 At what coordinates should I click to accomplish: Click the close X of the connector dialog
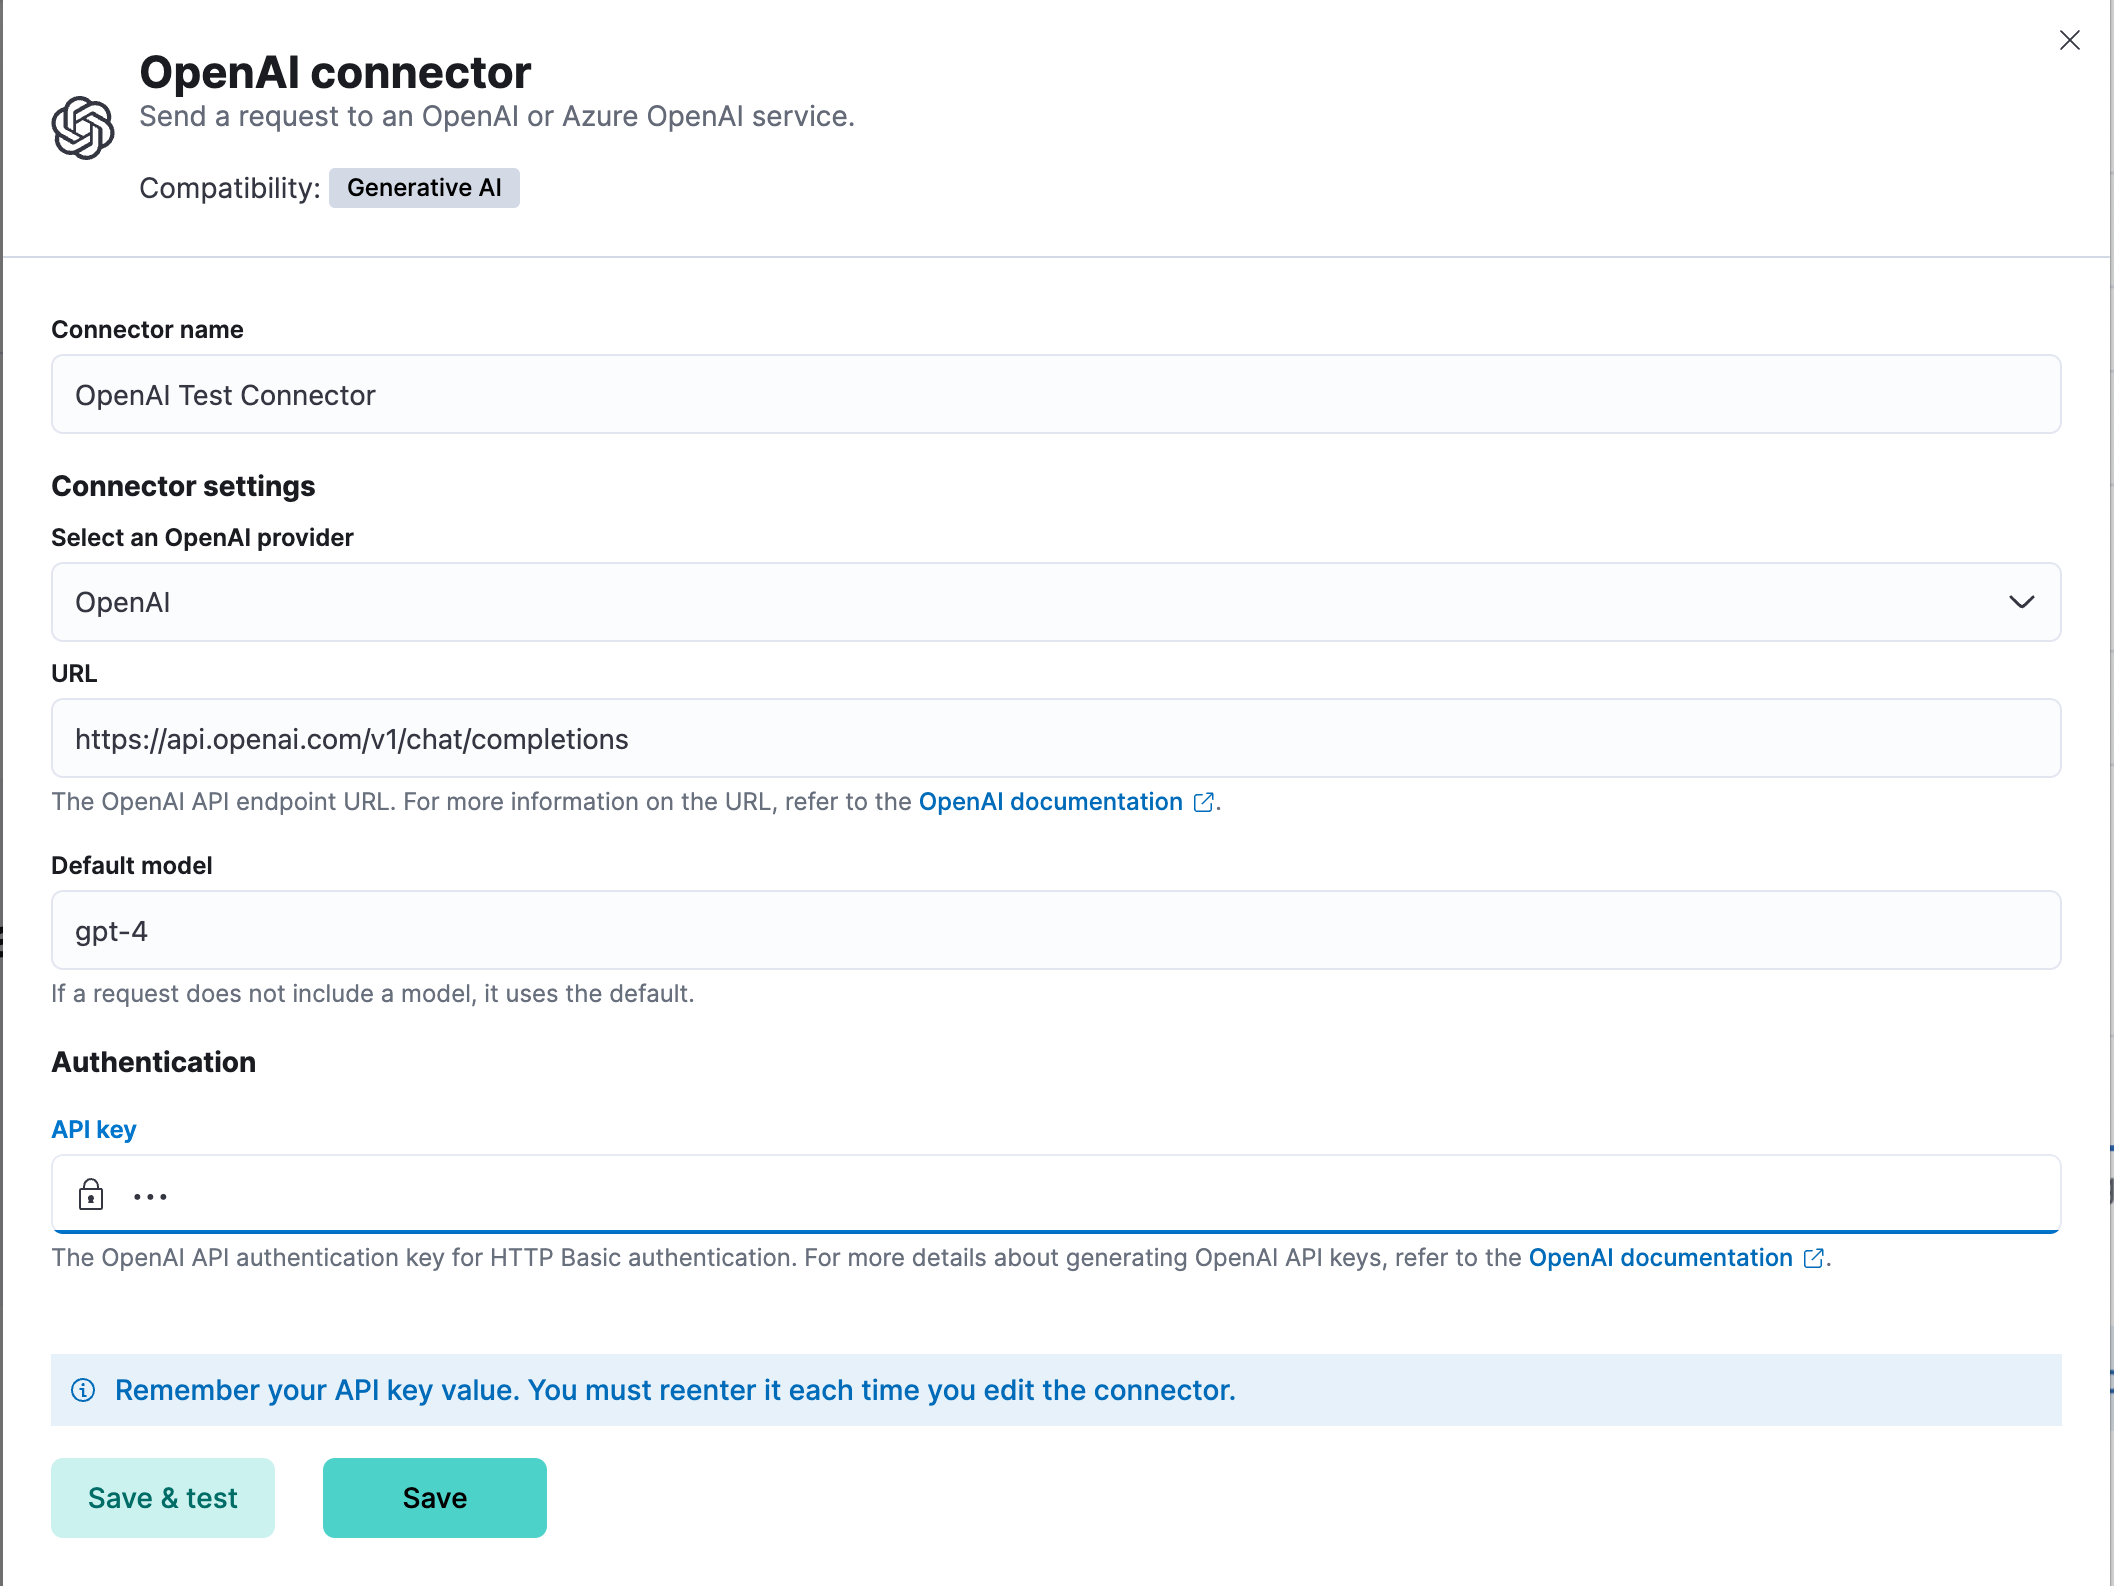point(2069,41)
